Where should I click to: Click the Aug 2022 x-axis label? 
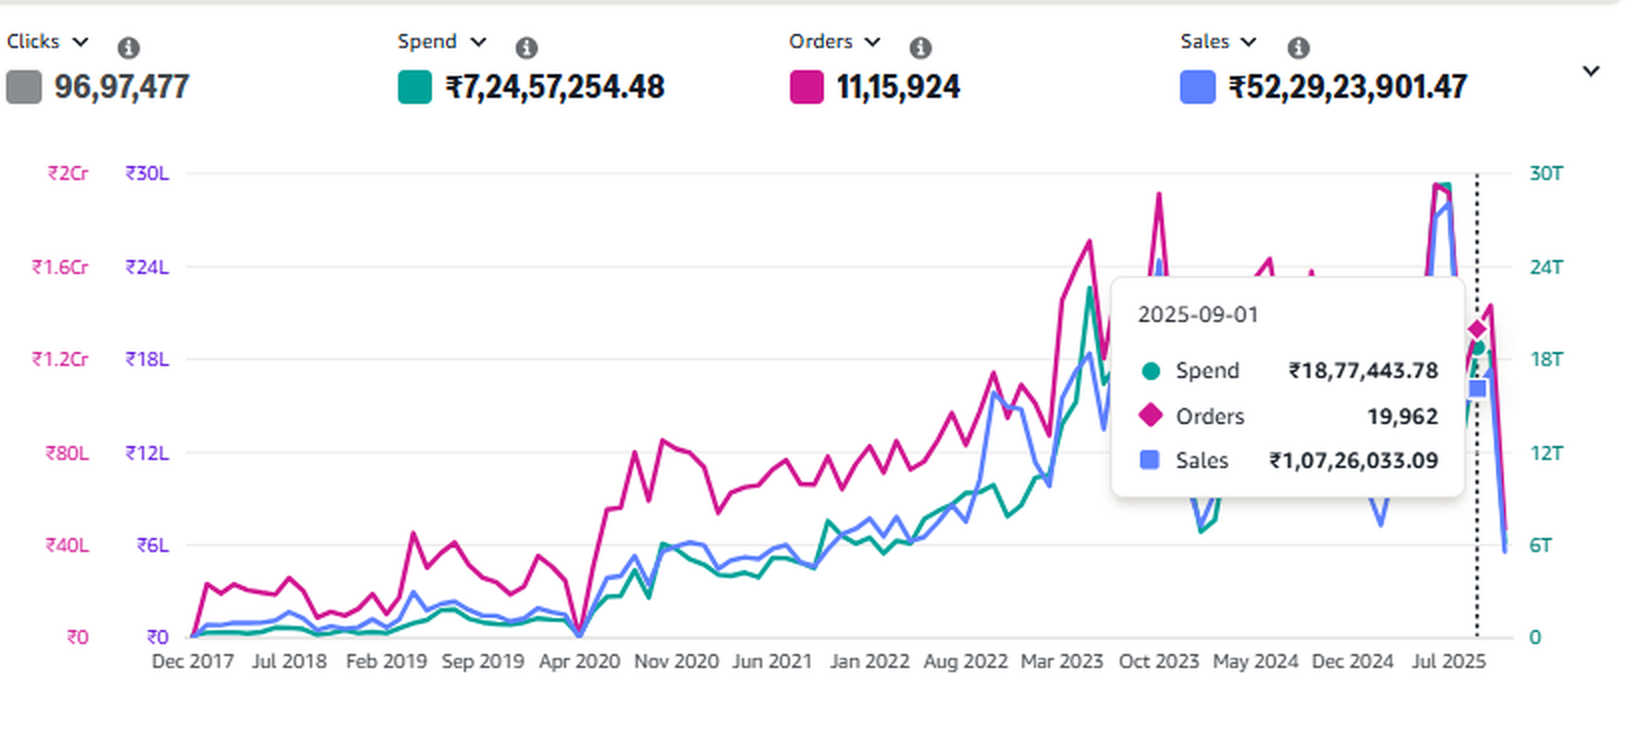(x=965, y=662)
